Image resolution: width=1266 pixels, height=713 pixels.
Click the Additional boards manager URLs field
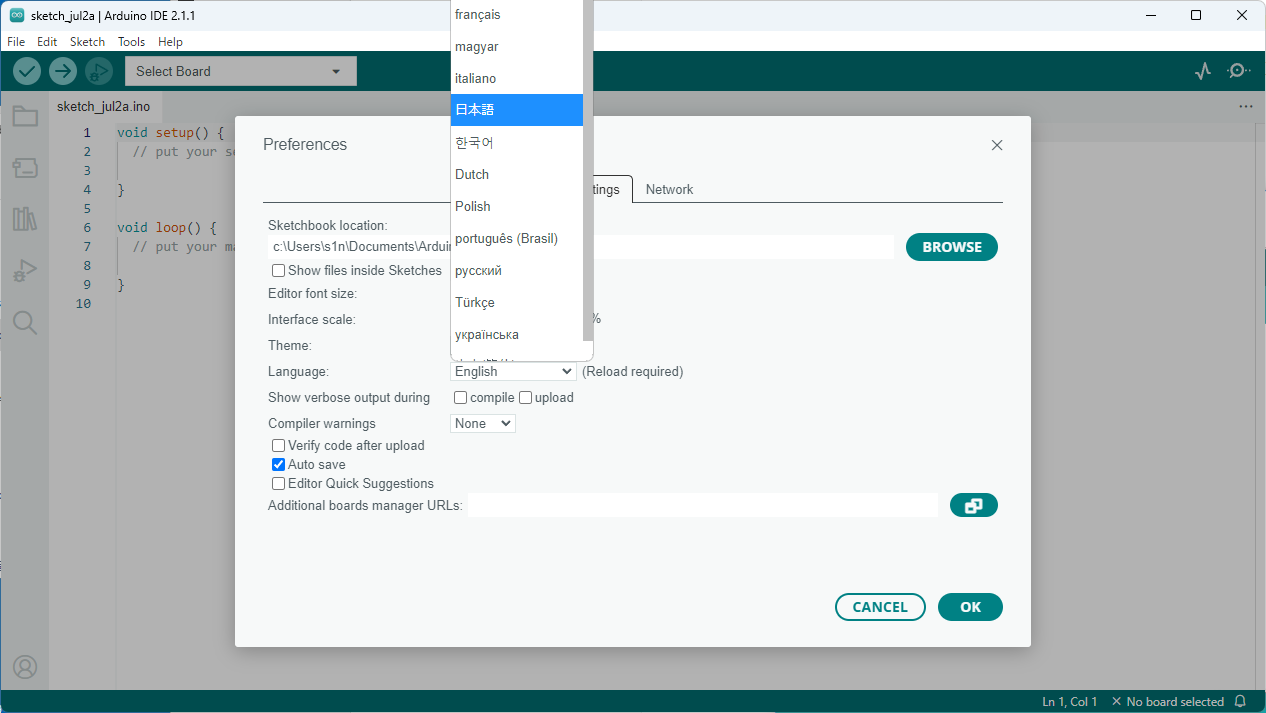coord(702,506)
